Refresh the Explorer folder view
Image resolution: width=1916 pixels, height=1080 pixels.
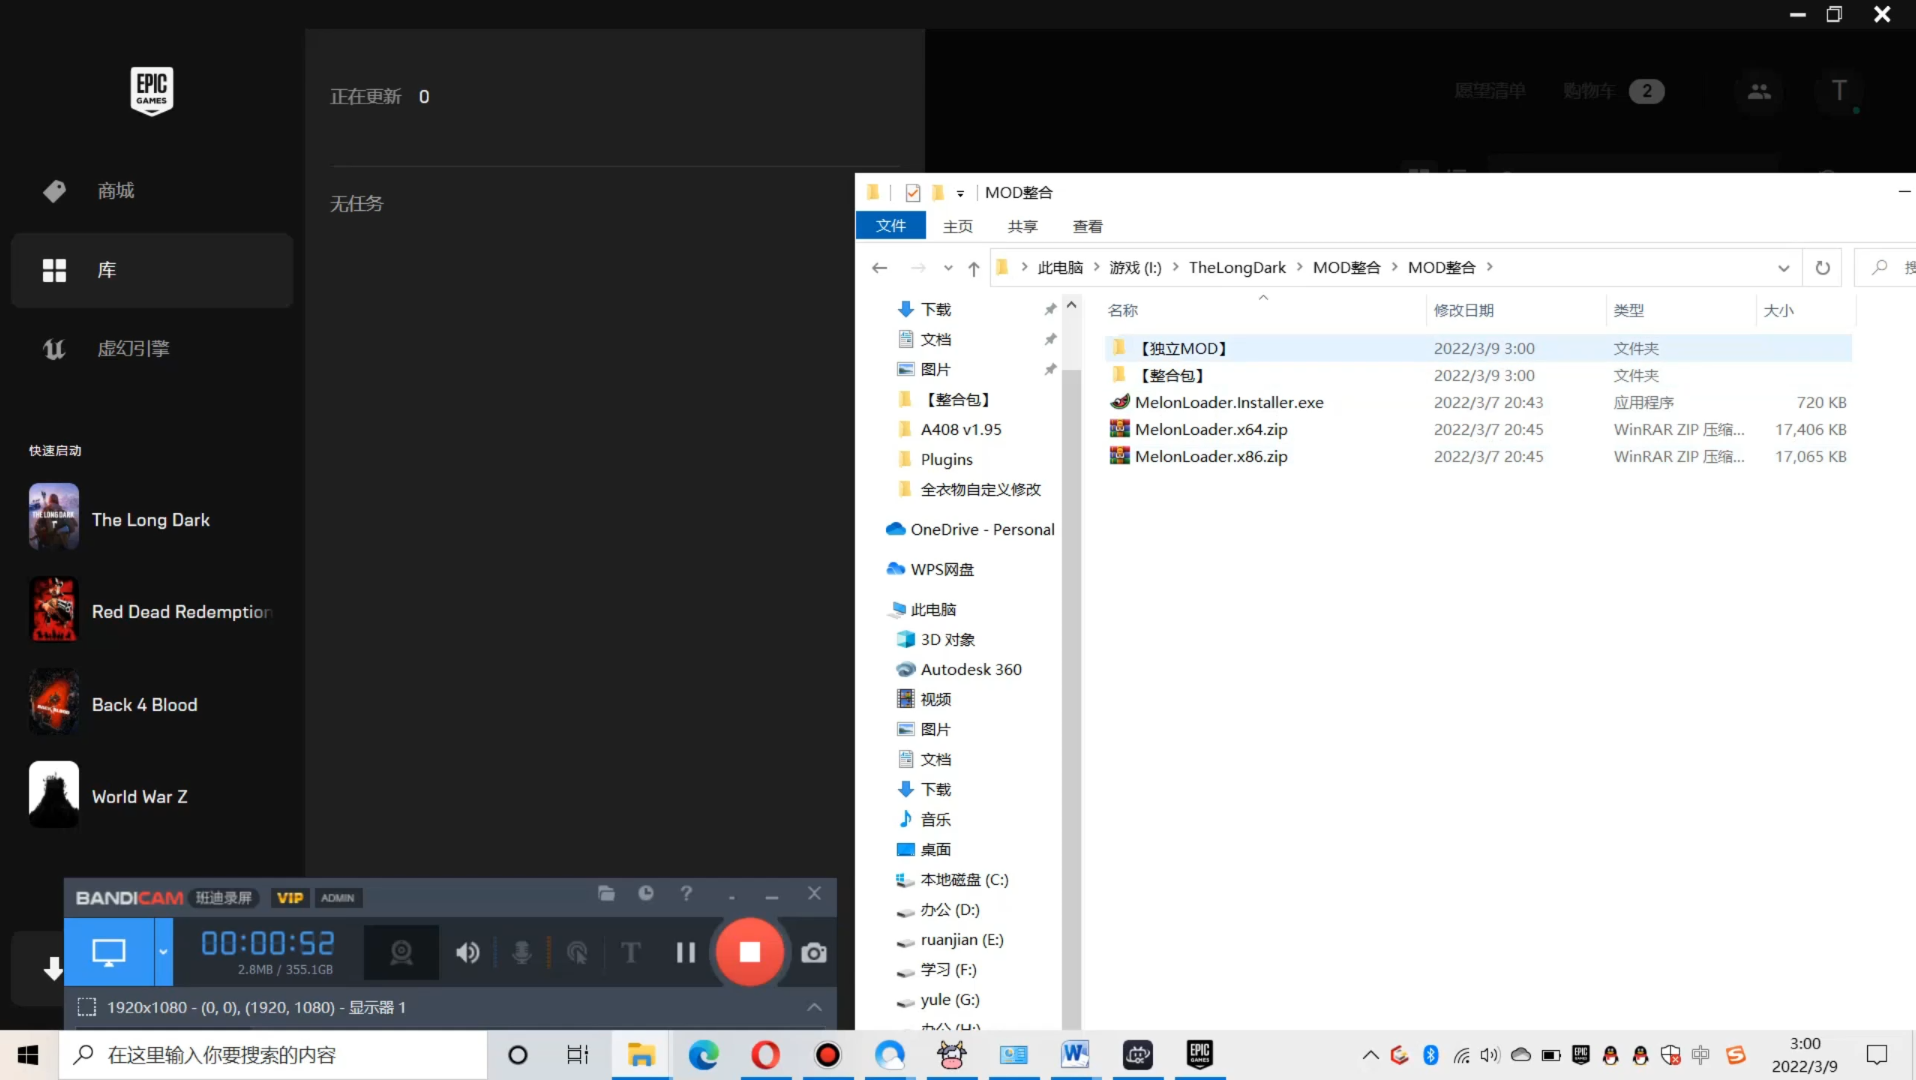(x=1822, y=267)
